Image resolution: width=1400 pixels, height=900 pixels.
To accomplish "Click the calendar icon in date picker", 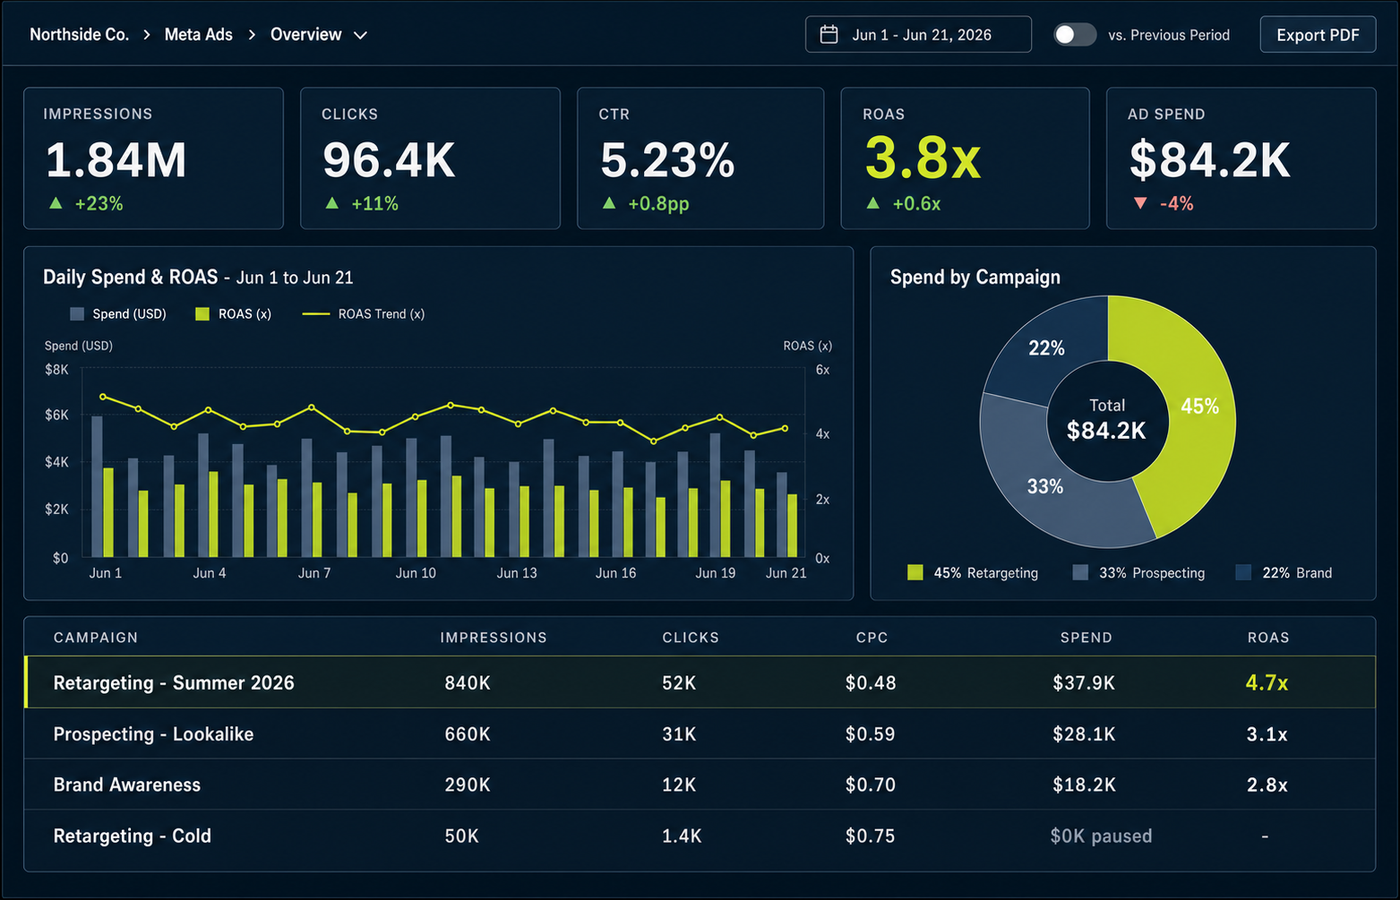I will point(829,35).
